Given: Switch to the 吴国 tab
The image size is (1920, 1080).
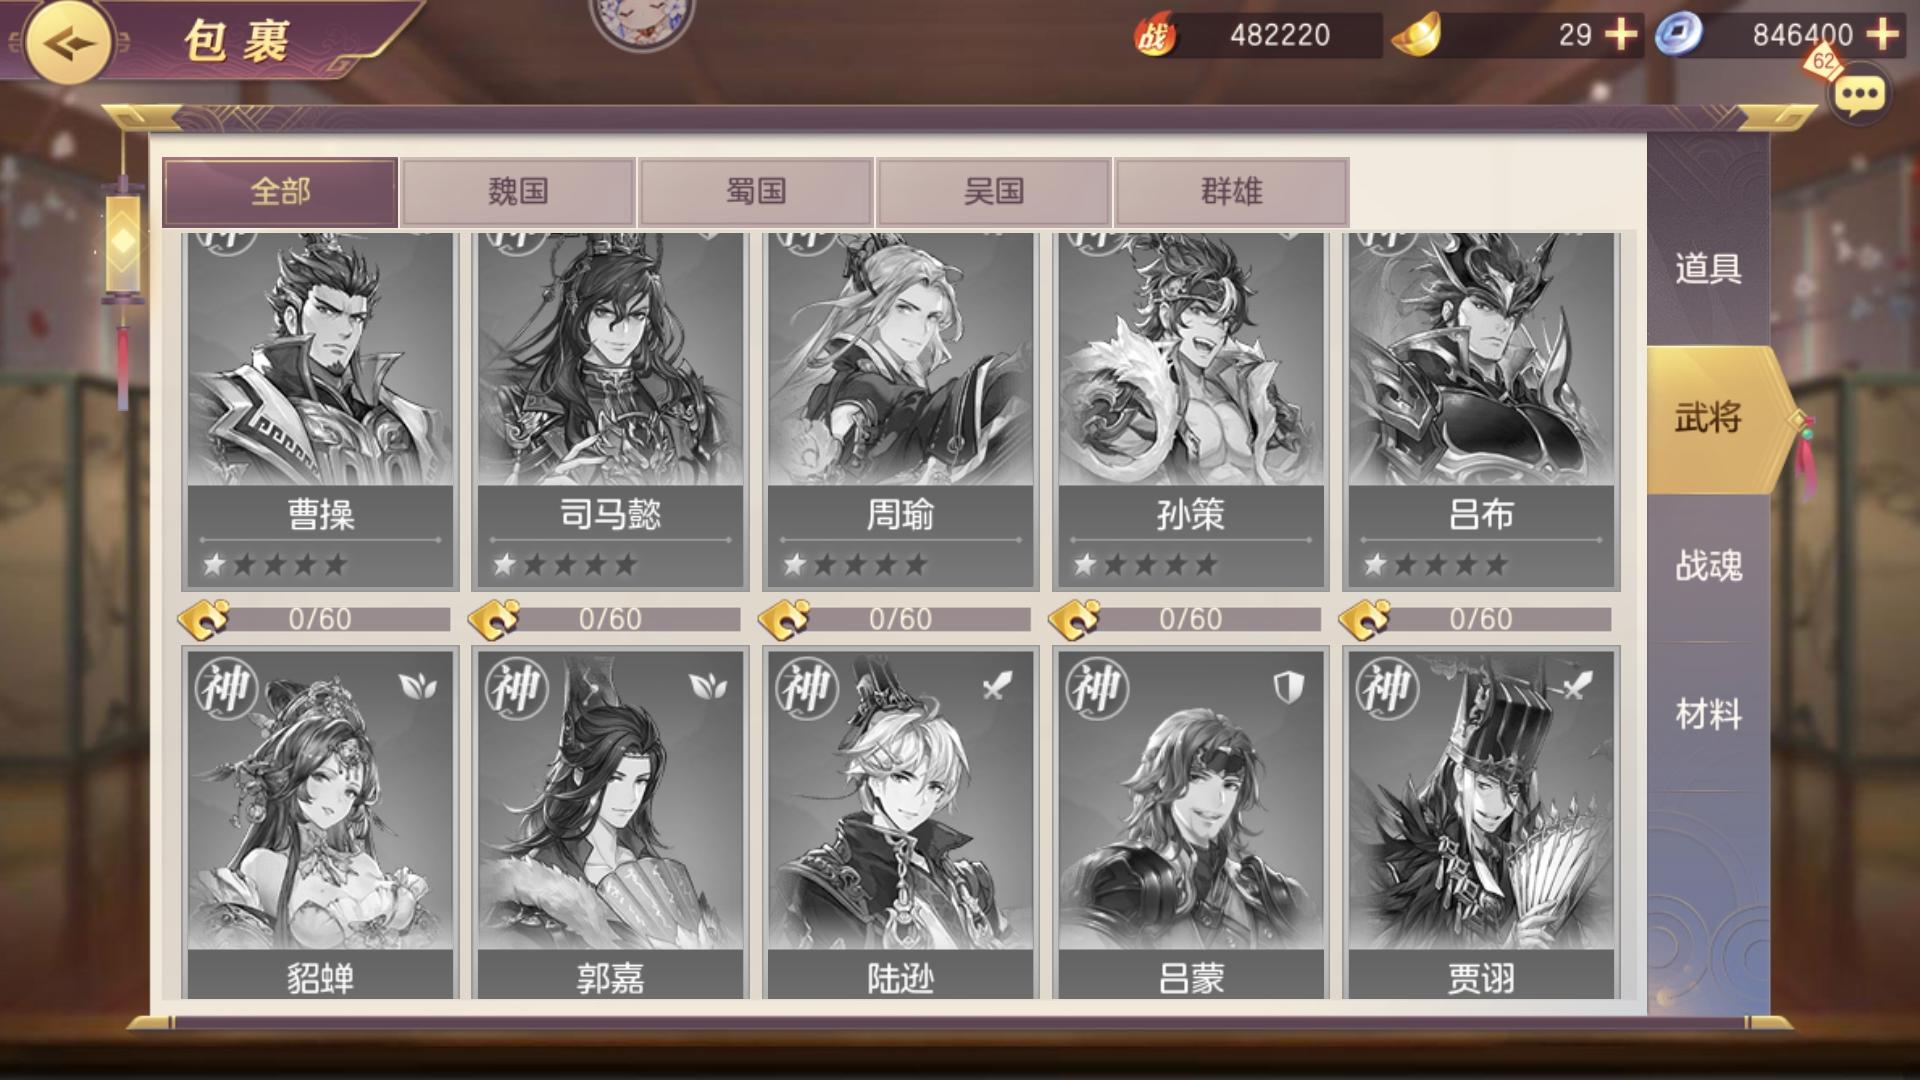Looking at the screenshot, I should [x=994, y=192].
